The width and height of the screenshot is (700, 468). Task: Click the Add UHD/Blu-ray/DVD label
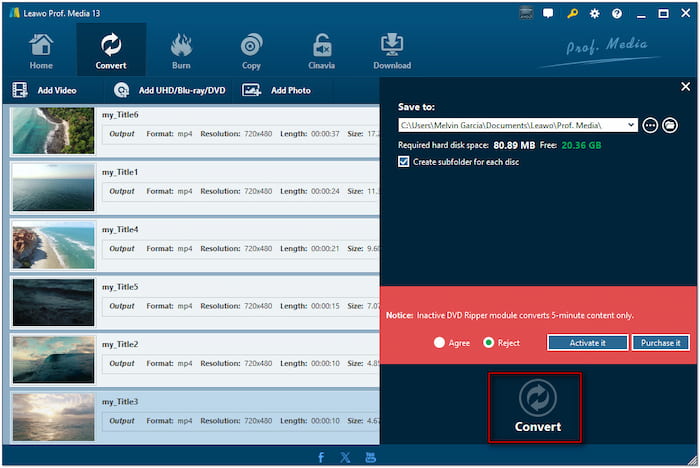182,90
